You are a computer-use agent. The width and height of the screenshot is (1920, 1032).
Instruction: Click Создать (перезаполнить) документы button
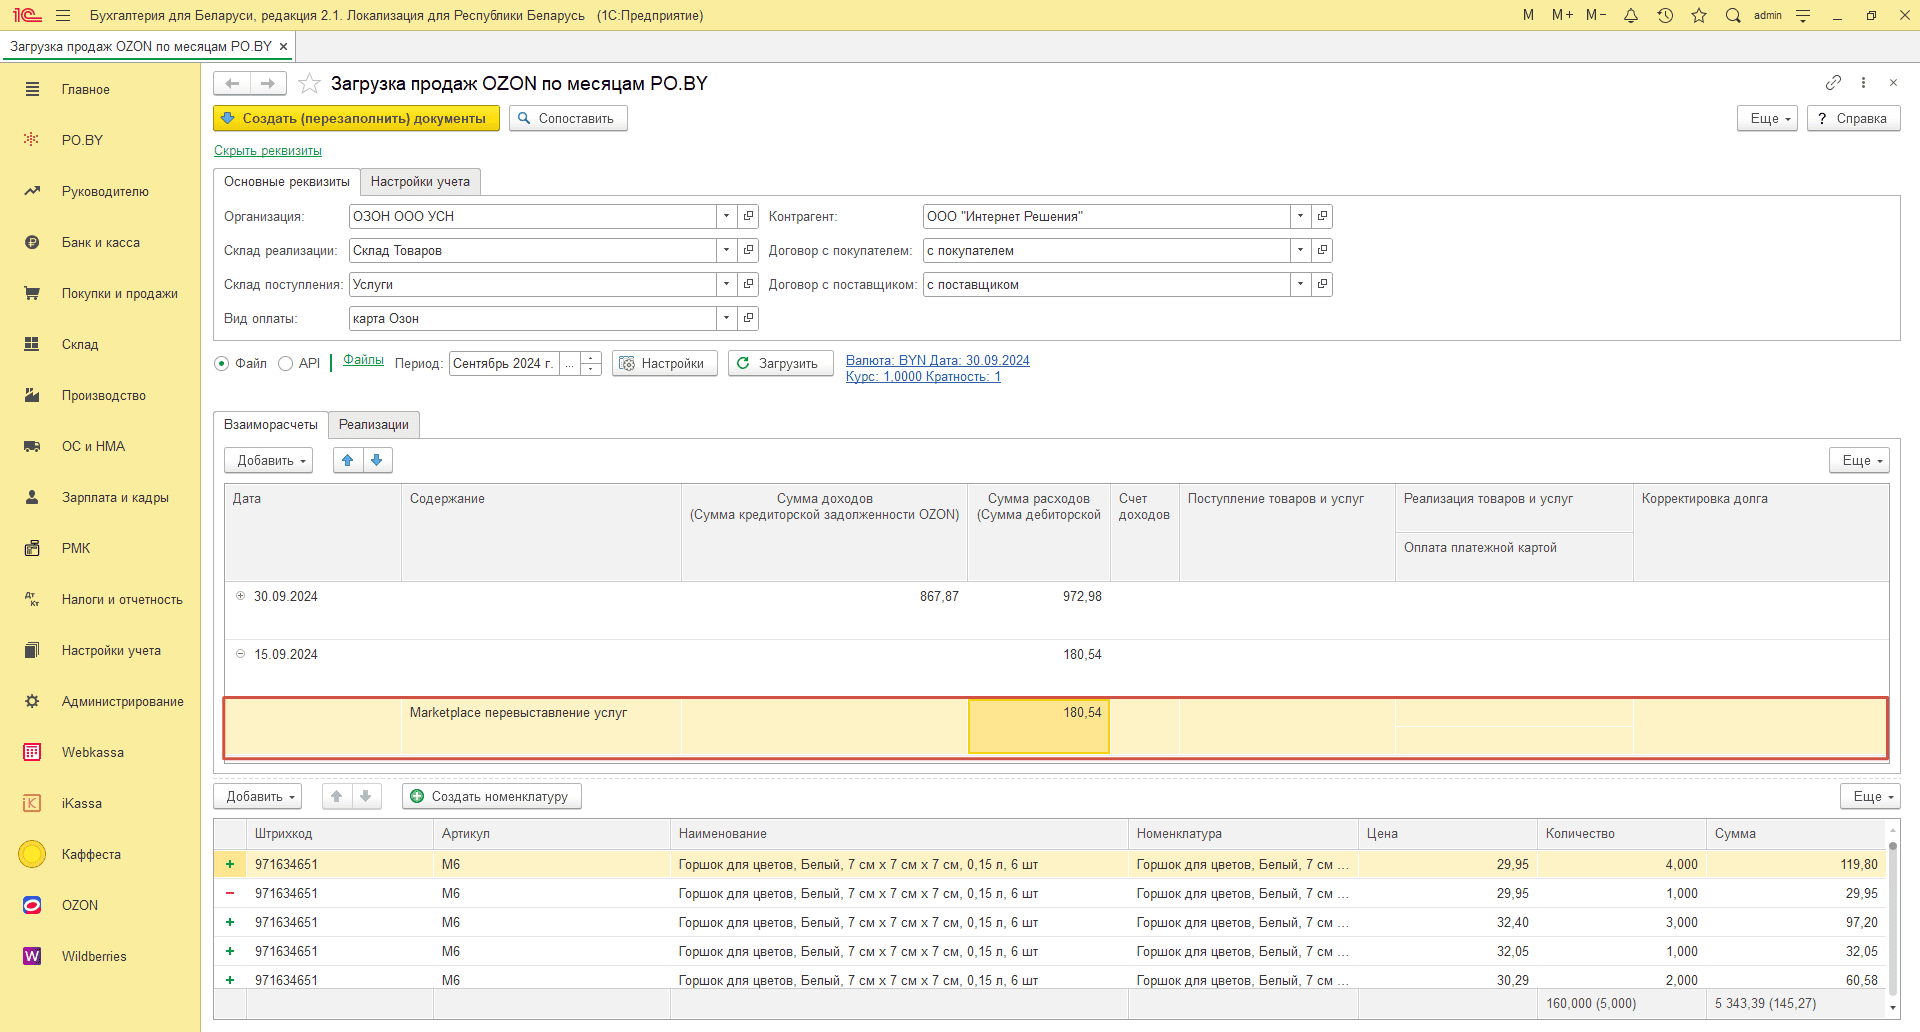[356, 118]
